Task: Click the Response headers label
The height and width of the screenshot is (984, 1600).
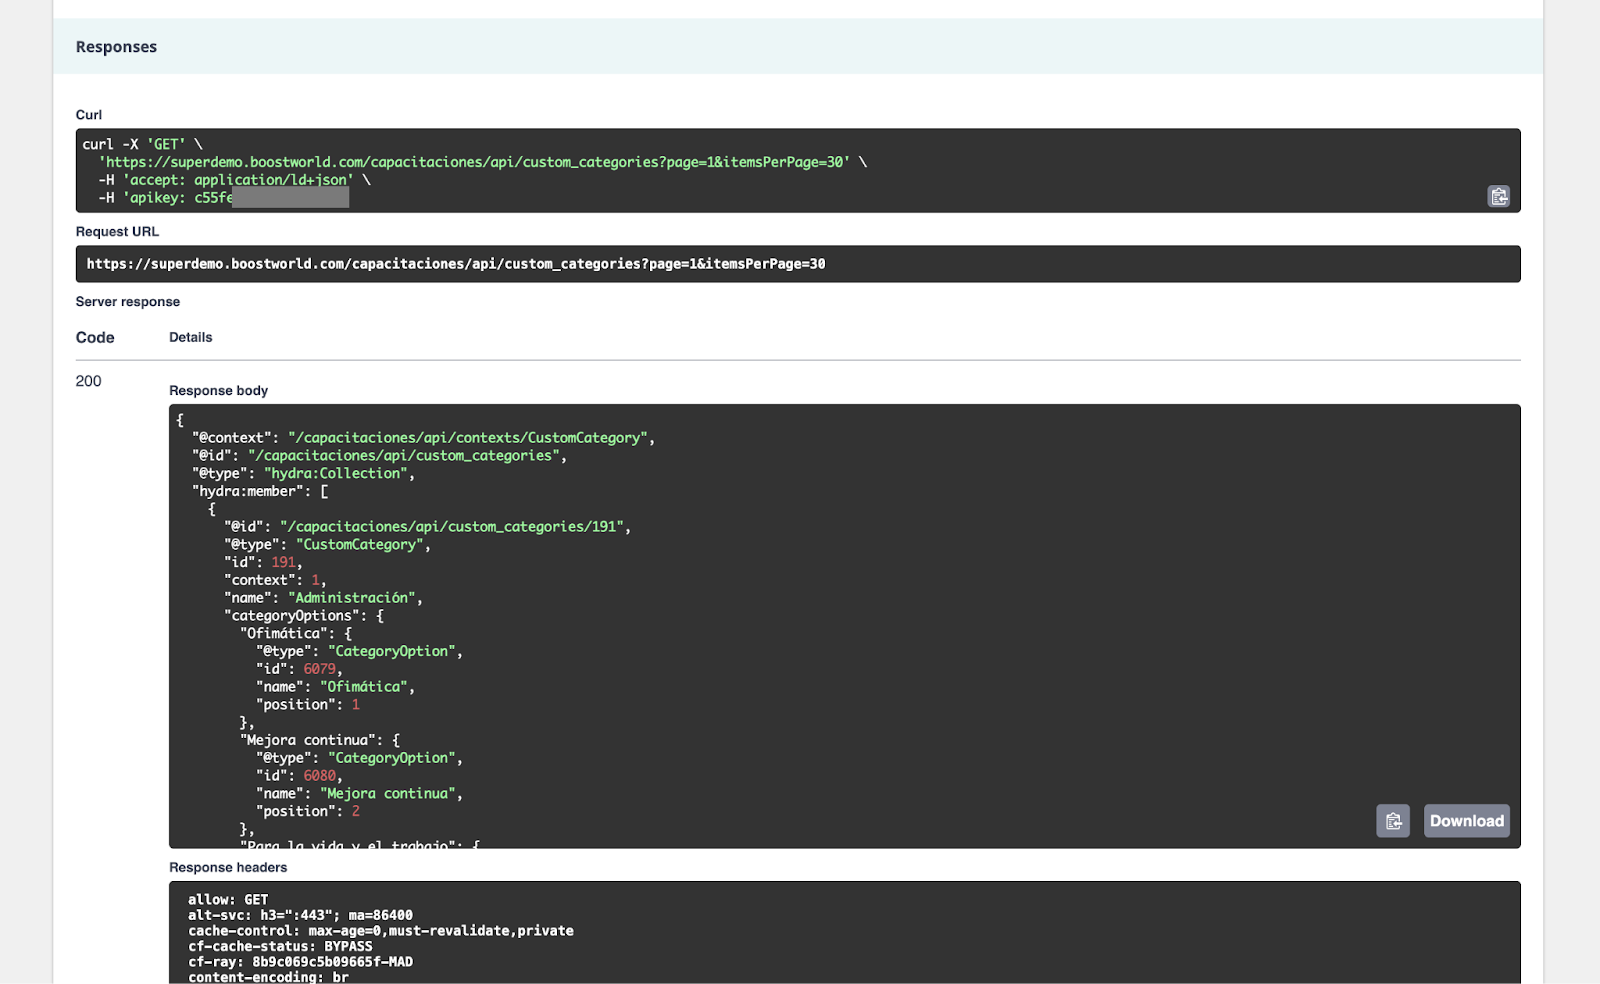Action: (228, 868)
